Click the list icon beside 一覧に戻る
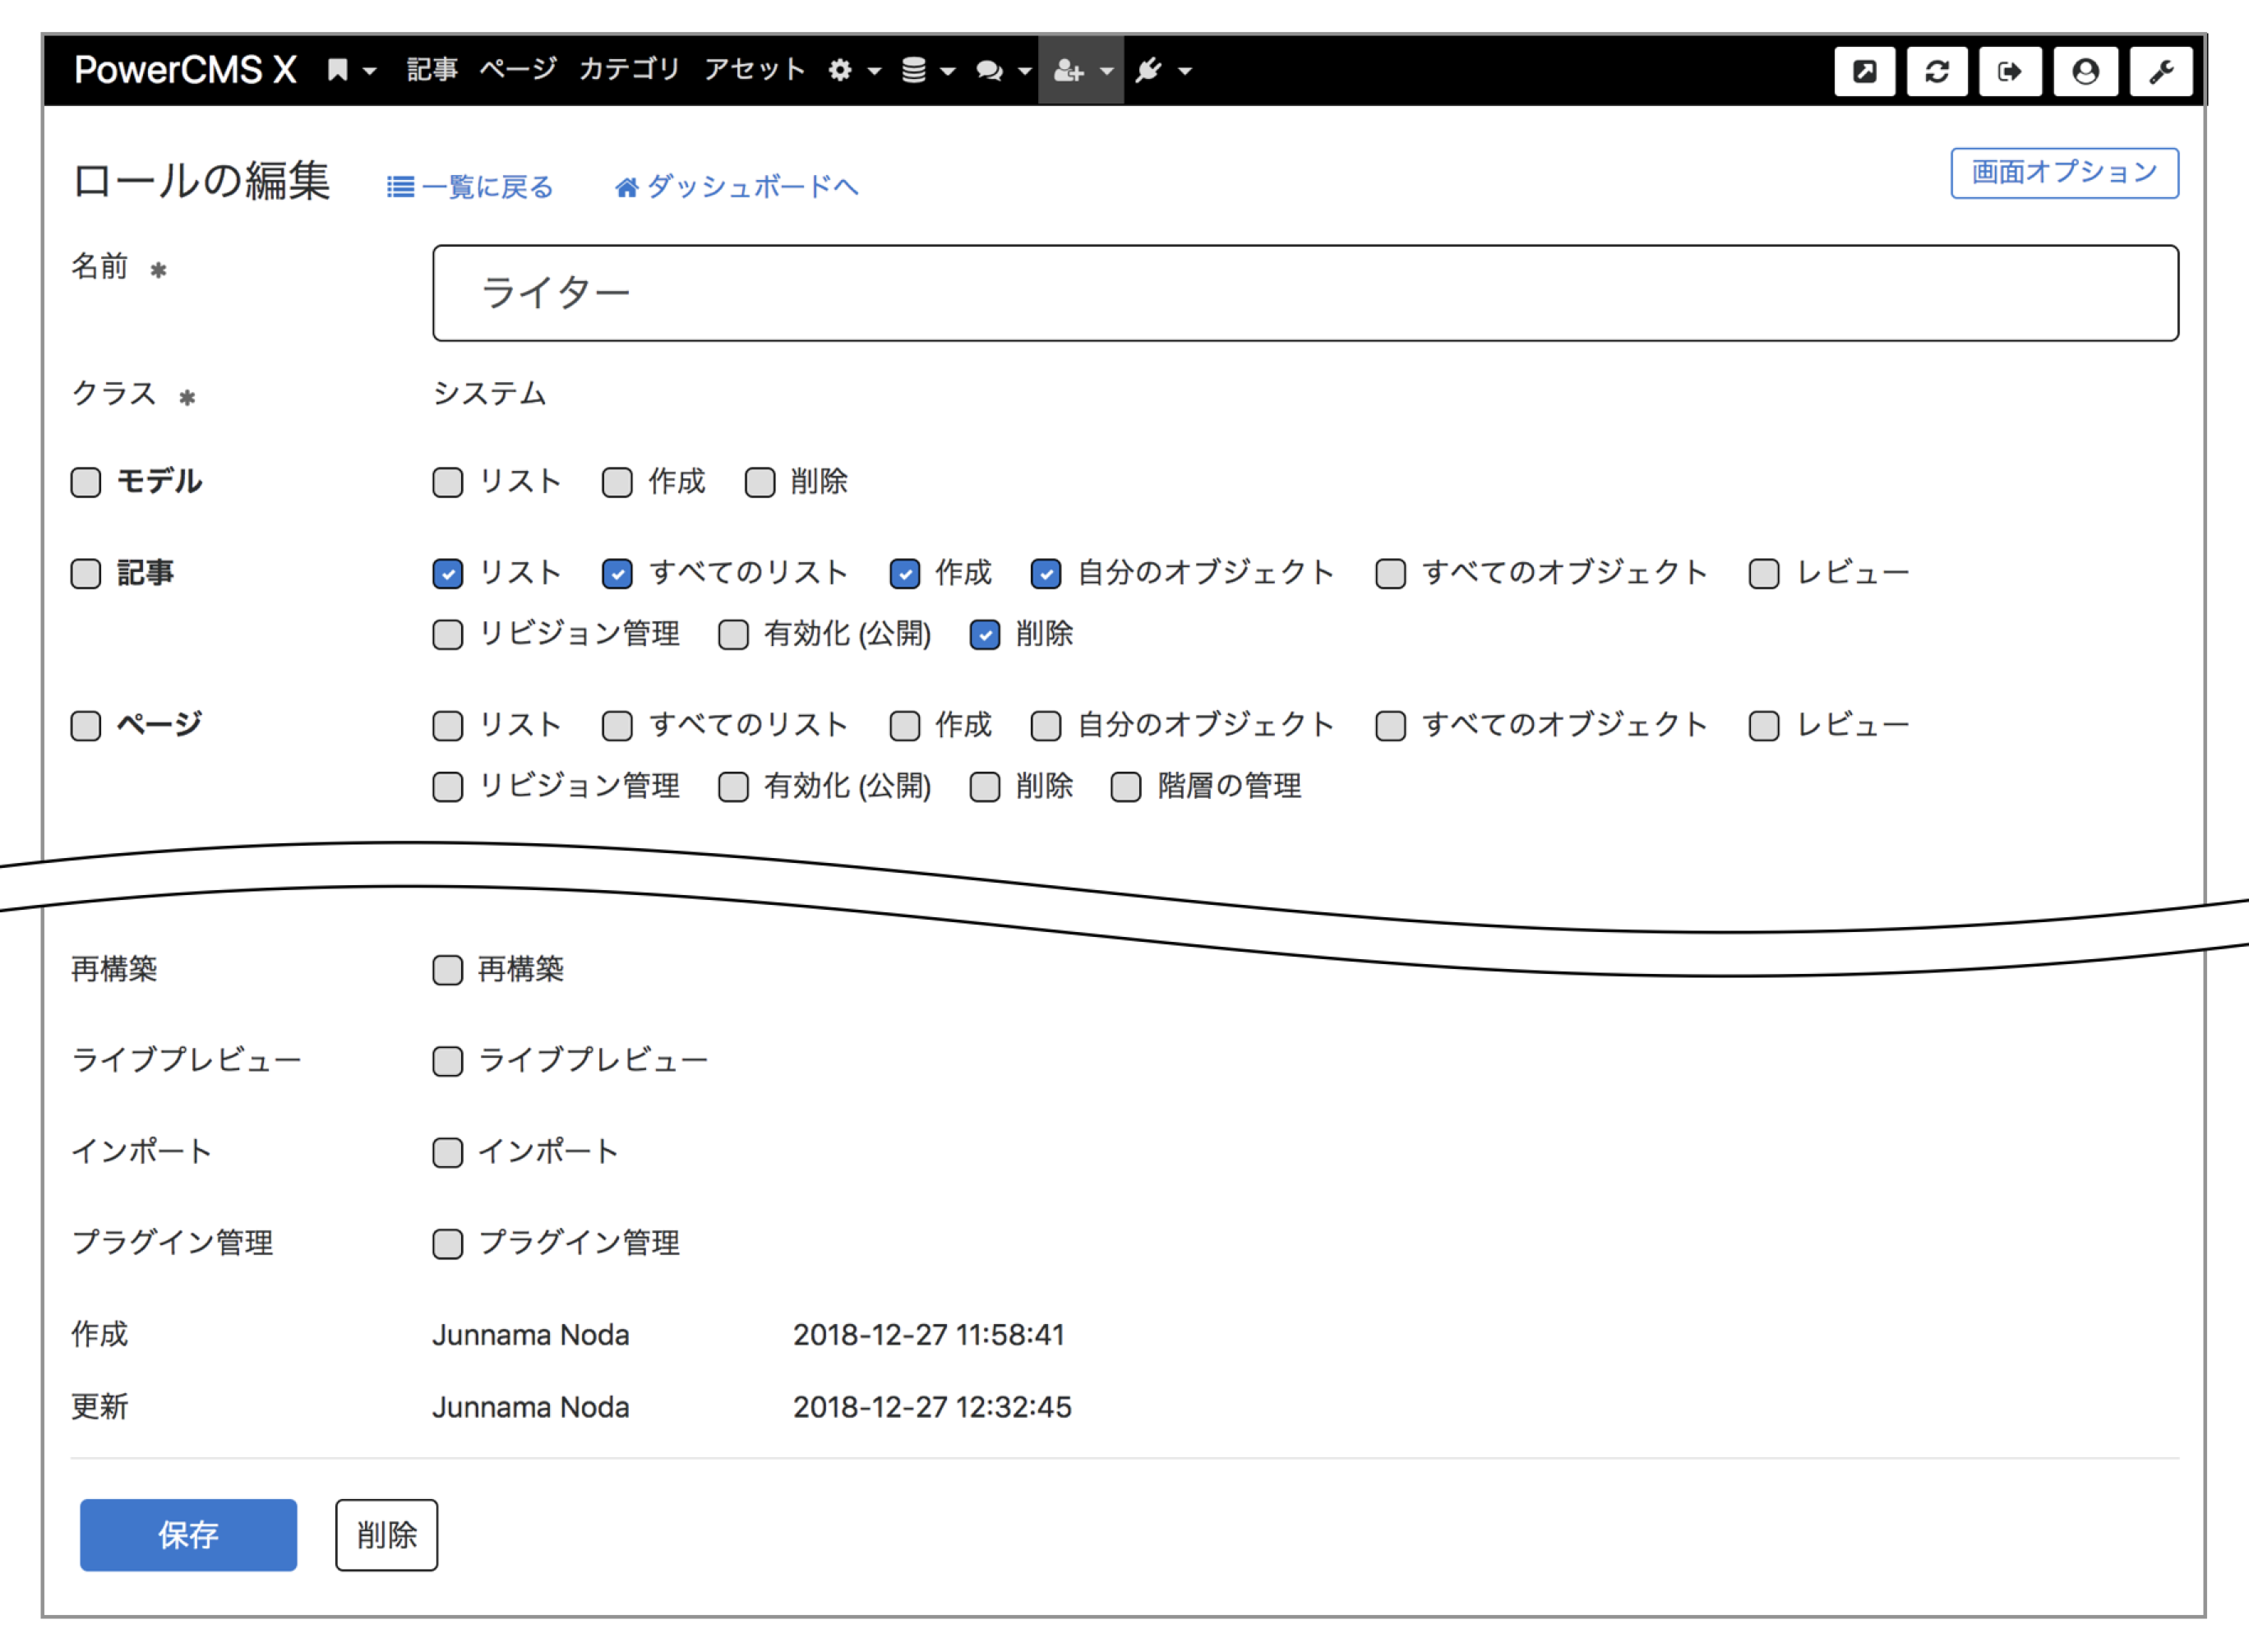Viewport: 2249px width, 1652px height. [400, 187]
